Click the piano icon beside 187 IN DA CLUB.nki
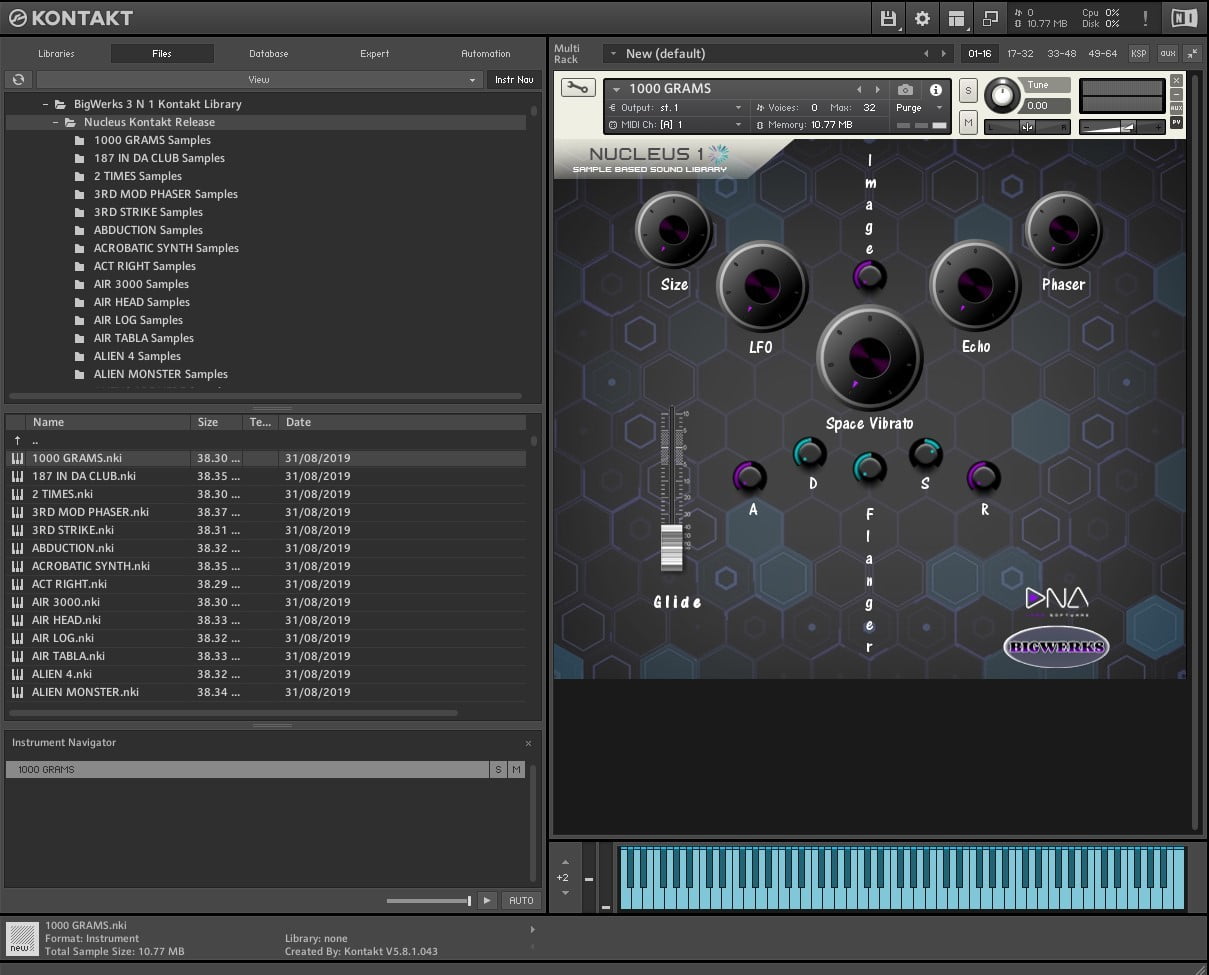 point(17,476)
